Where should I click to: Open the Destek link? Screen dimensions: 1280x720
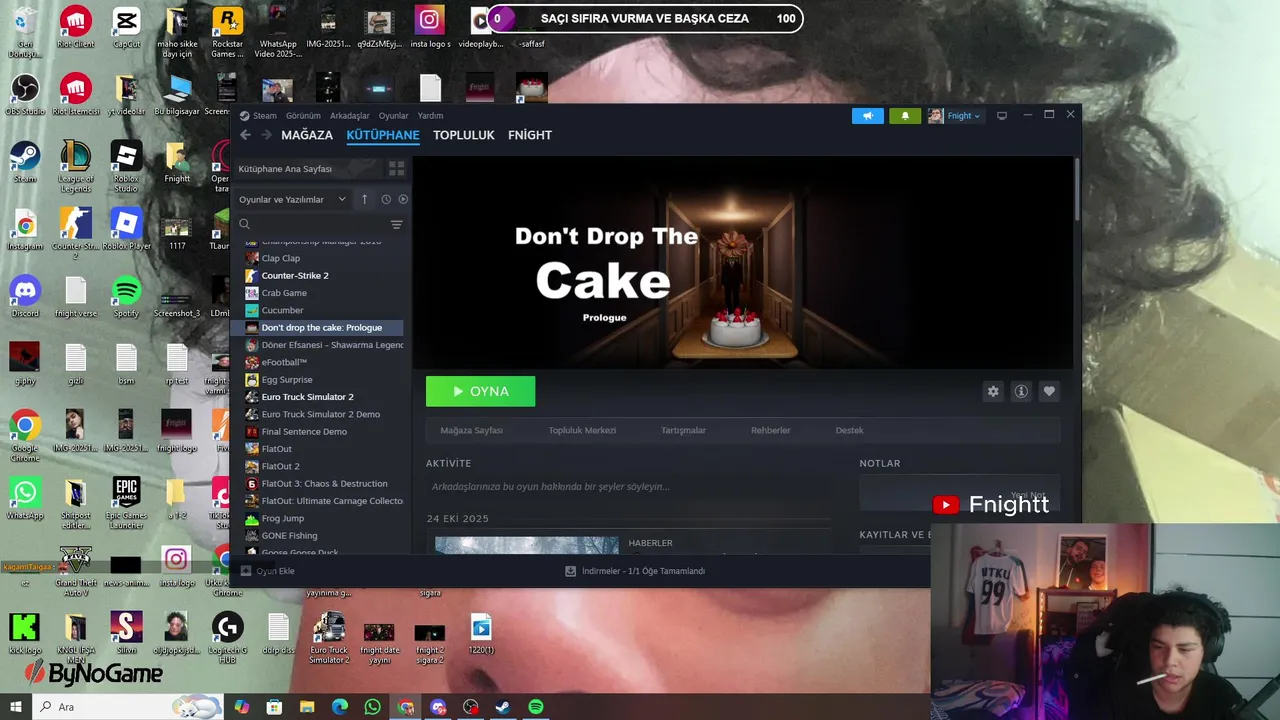point(849,430)
